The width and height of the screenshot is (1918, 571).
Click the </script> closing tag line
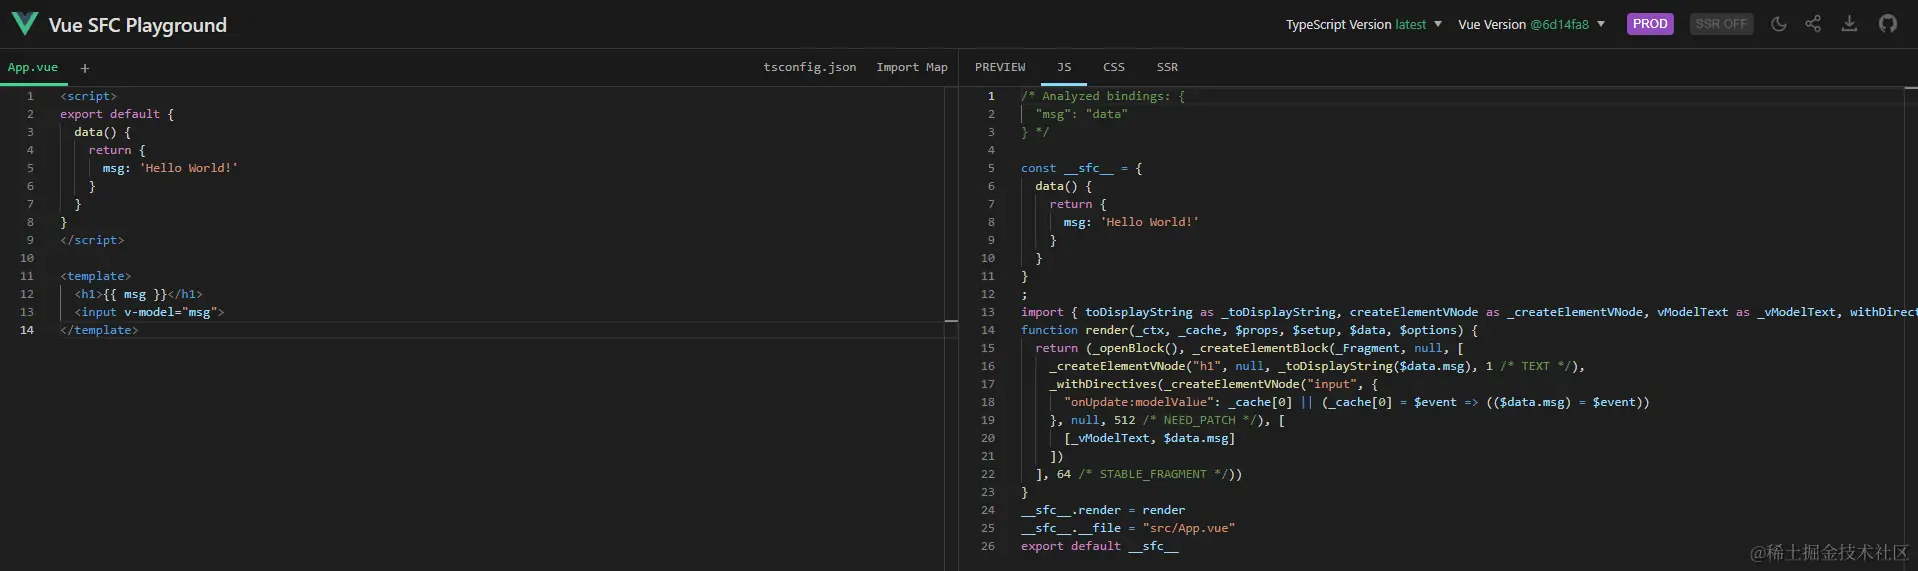coord(92,240)
